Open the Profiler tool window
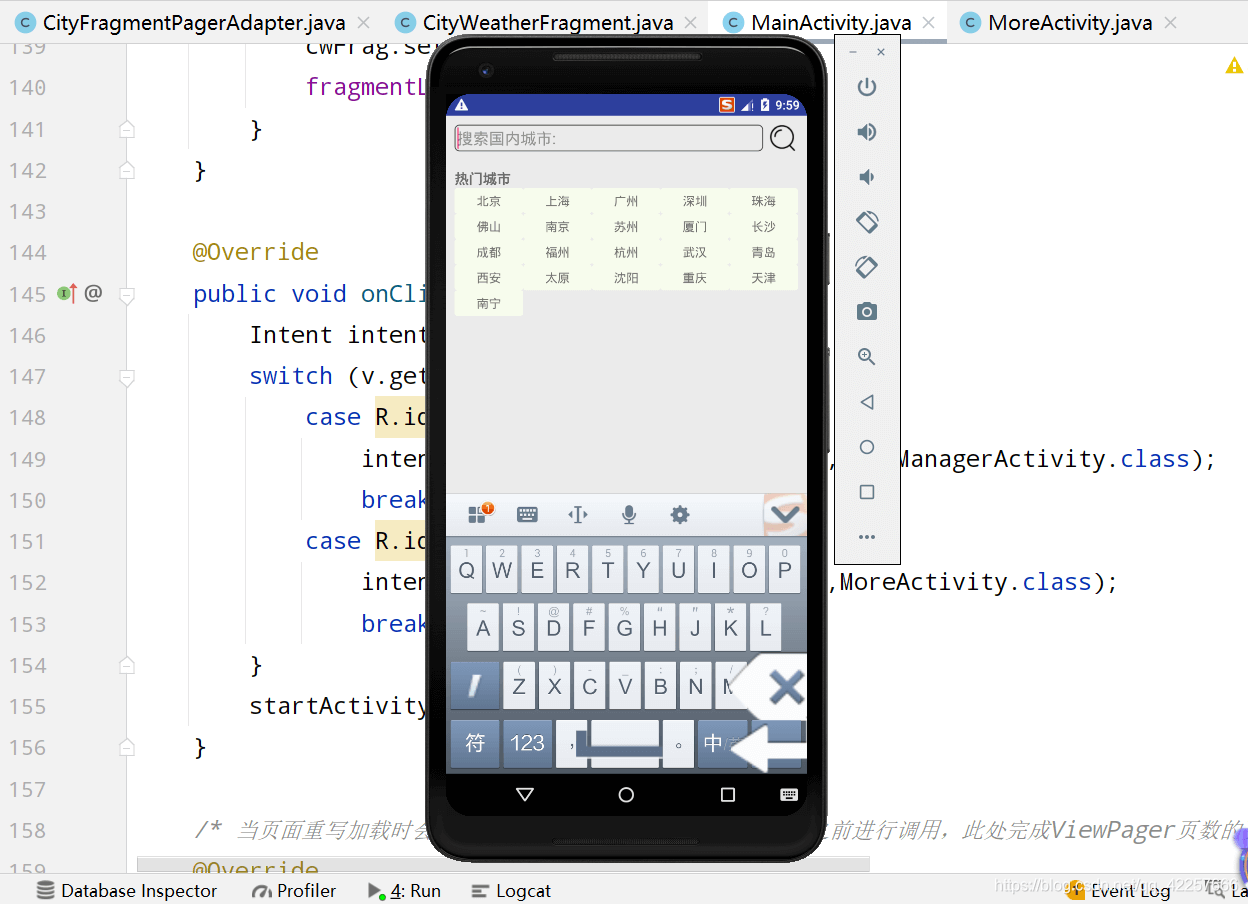The height and width of the screenshot is (904, 1248). click(293, 890)
